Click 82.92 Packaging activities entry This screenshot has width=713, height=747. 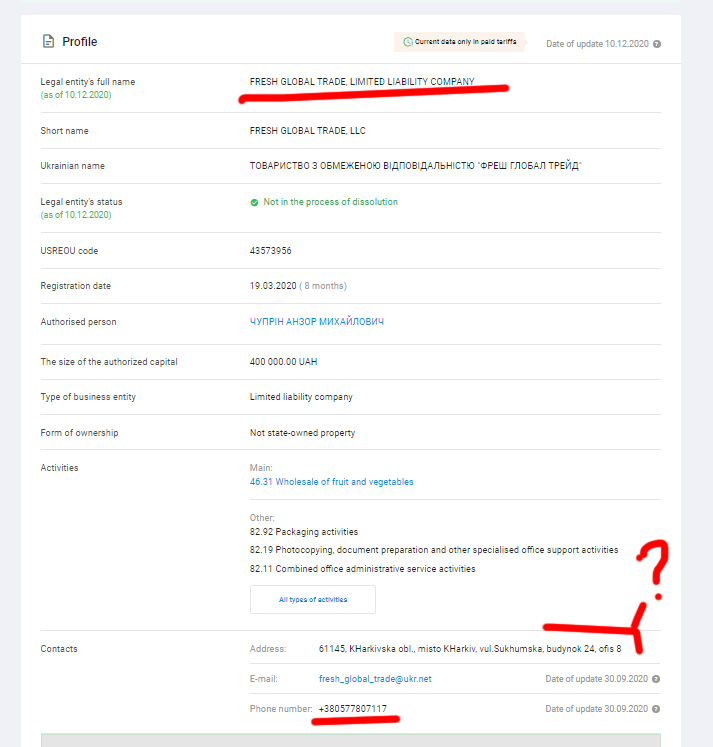coord(304,532)
